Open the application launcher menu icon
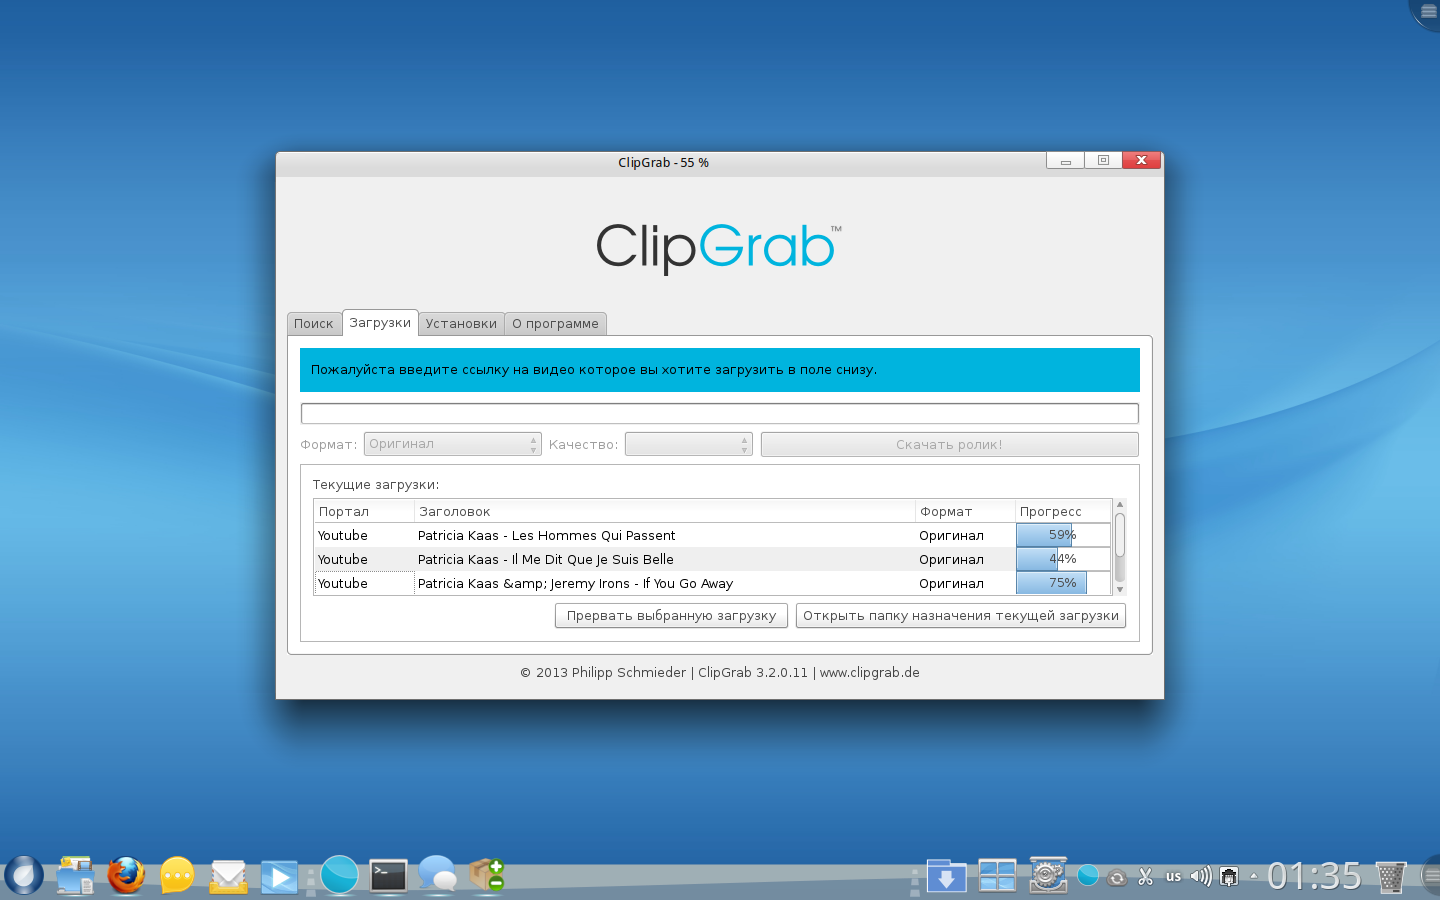This screenshot has width=1440, height=900. (x=24, y=876)
